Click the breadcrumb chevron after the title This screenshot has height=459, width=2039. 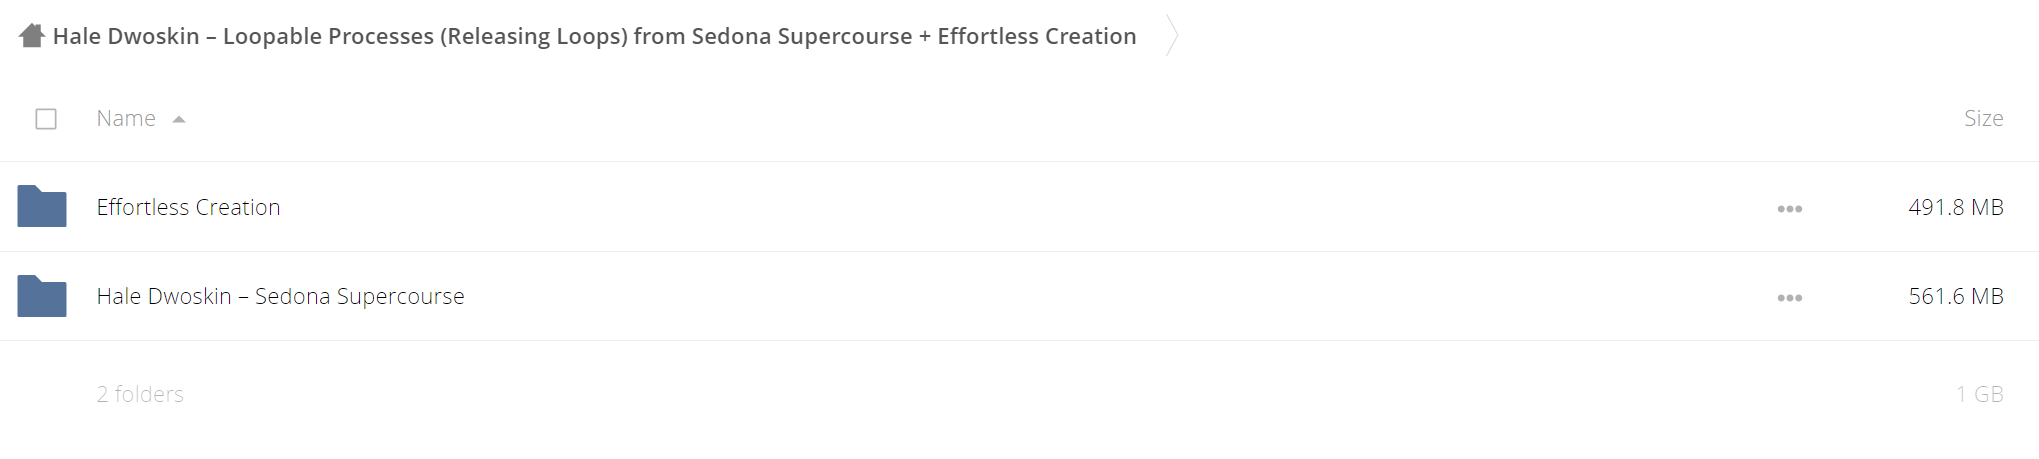1172,36
